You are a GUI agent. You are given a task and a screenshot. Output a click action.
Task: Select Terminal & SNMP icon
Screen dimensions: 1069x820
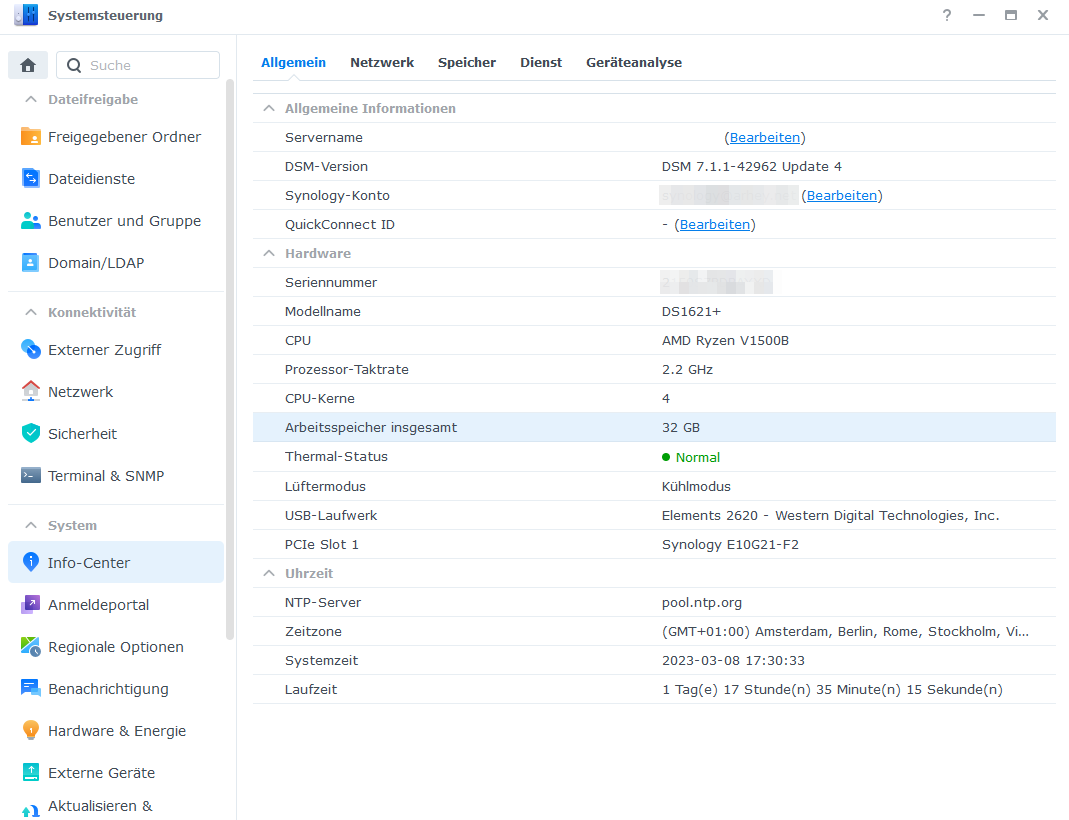[x=31, y=475]
